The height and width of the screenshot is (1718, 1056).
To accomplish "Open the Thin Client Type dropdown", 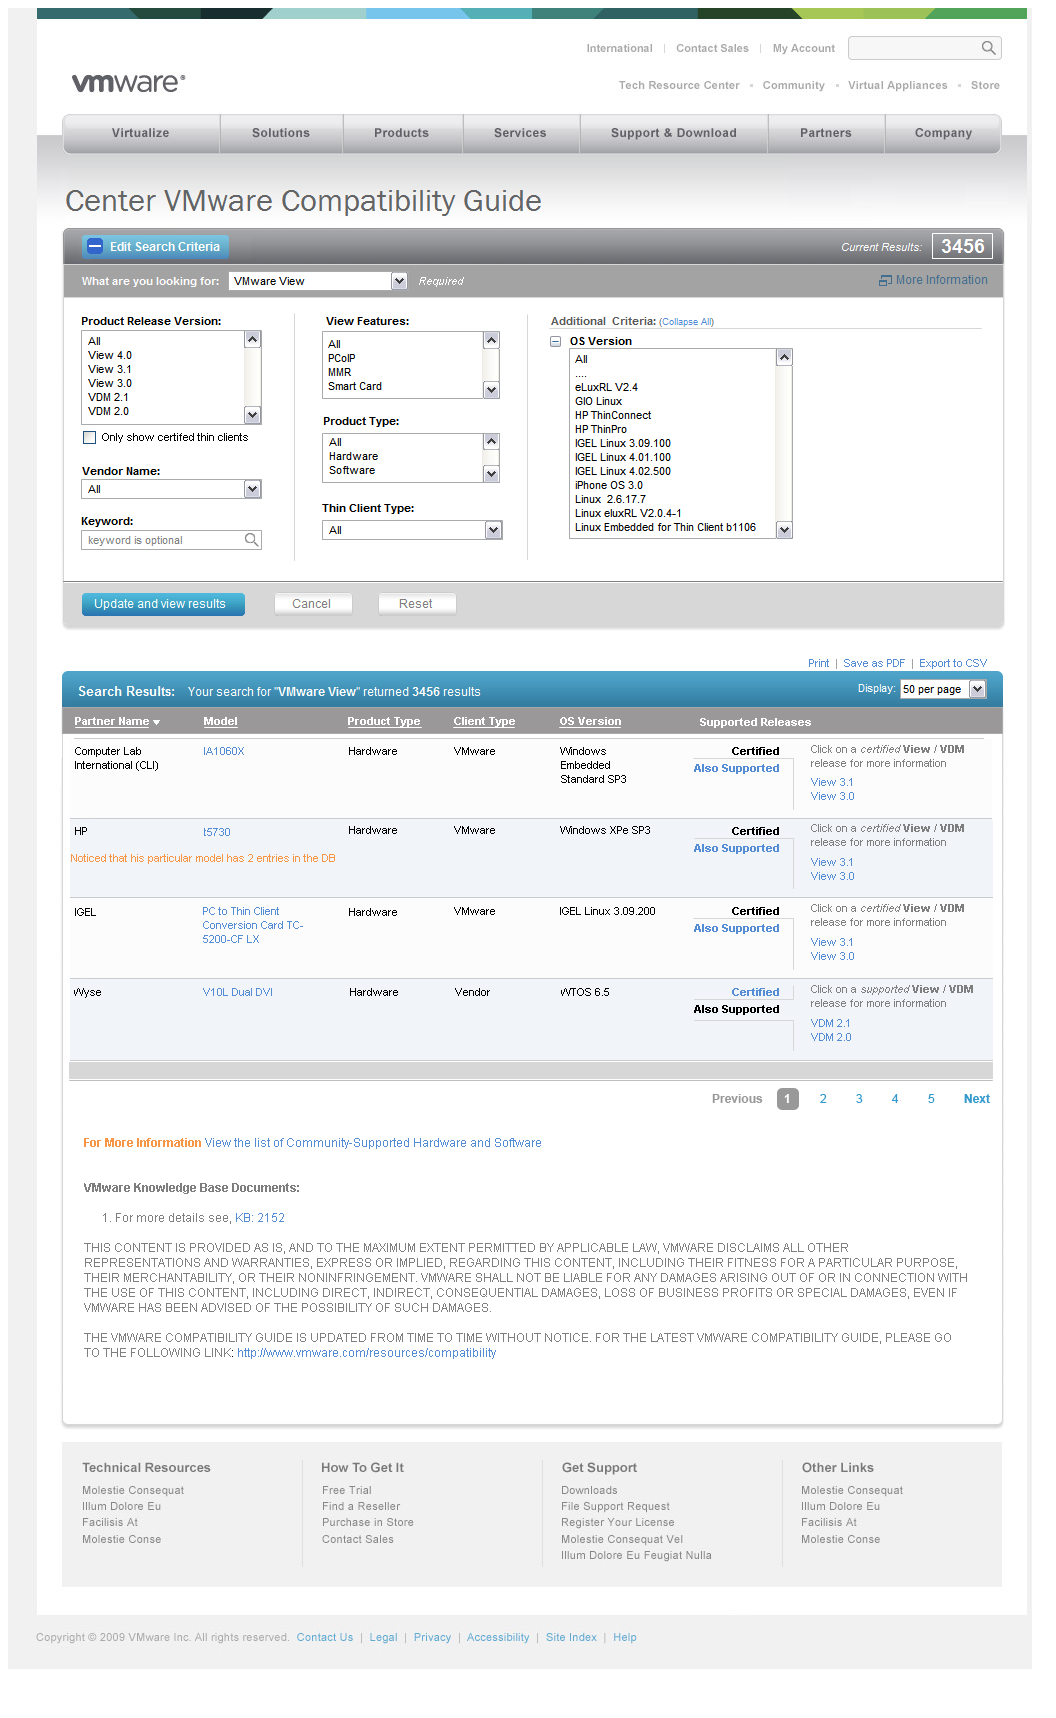I will [x=493, y=530].
